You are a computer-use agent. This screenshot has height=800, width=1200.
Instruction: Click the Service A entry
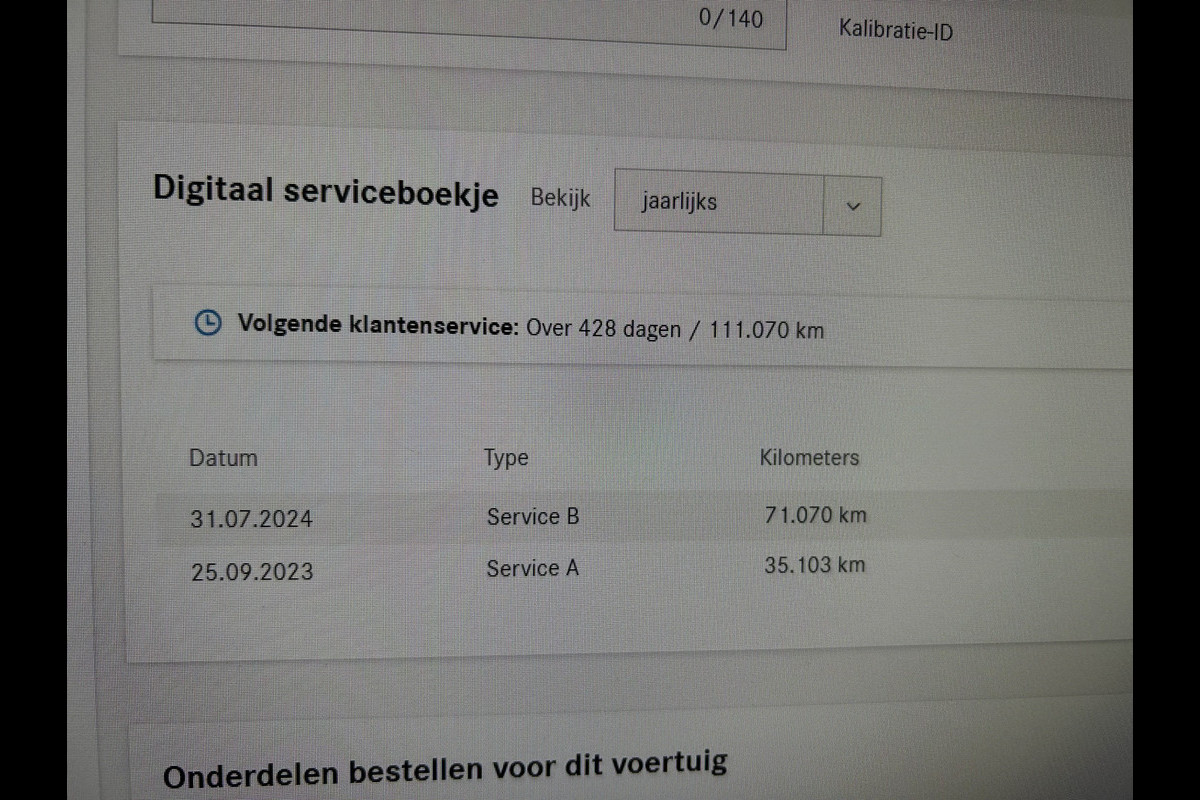(x=533, y=568)
